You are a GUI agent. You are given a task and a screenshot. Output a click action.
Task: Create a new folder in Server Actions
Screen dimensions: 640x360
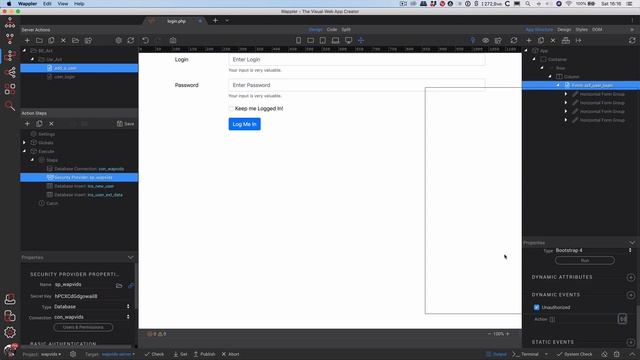point(39,40)
